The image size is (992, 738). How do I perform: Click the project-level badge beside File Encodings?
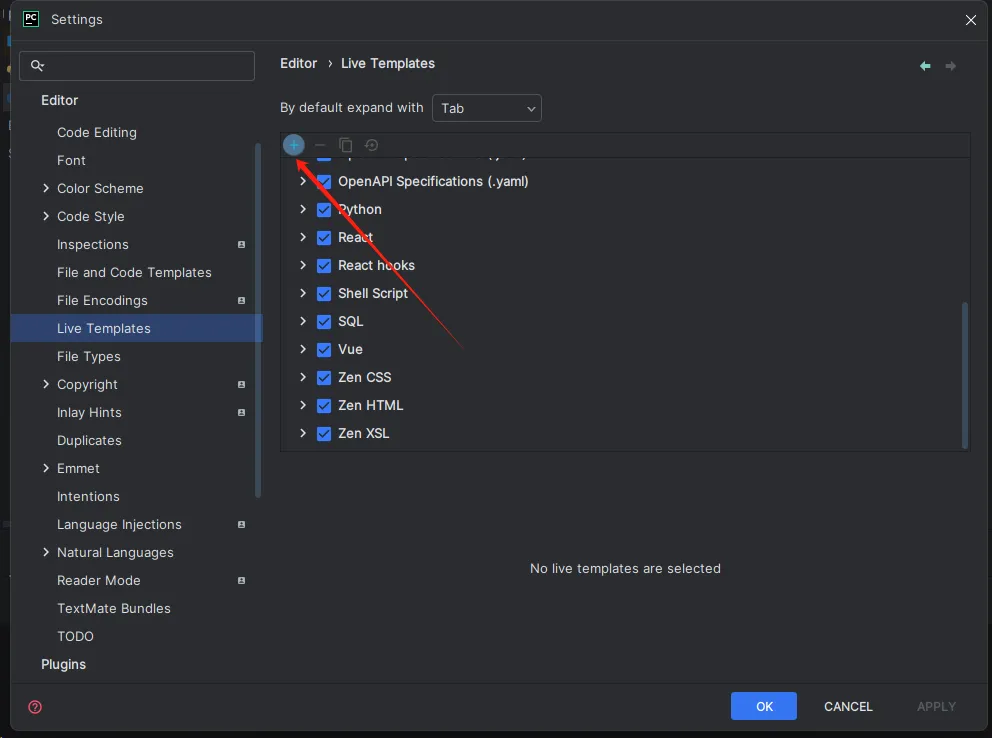pyautogui.click(x=241, y=300)
